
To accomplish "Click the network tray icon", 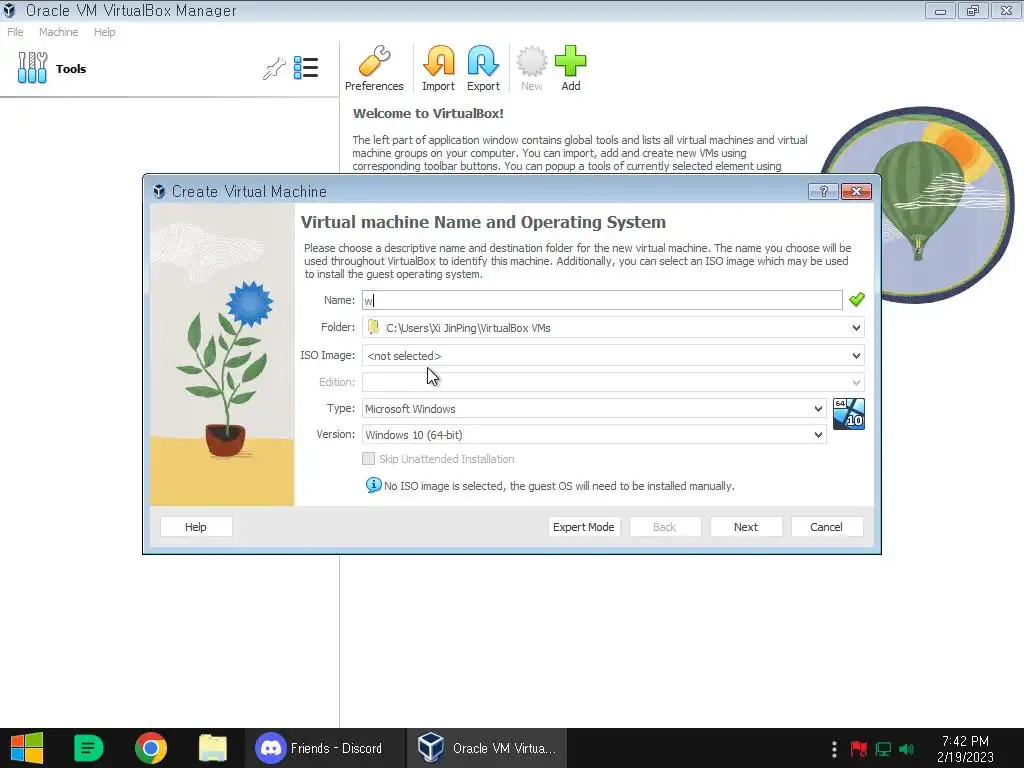I will tap(884, 748).
